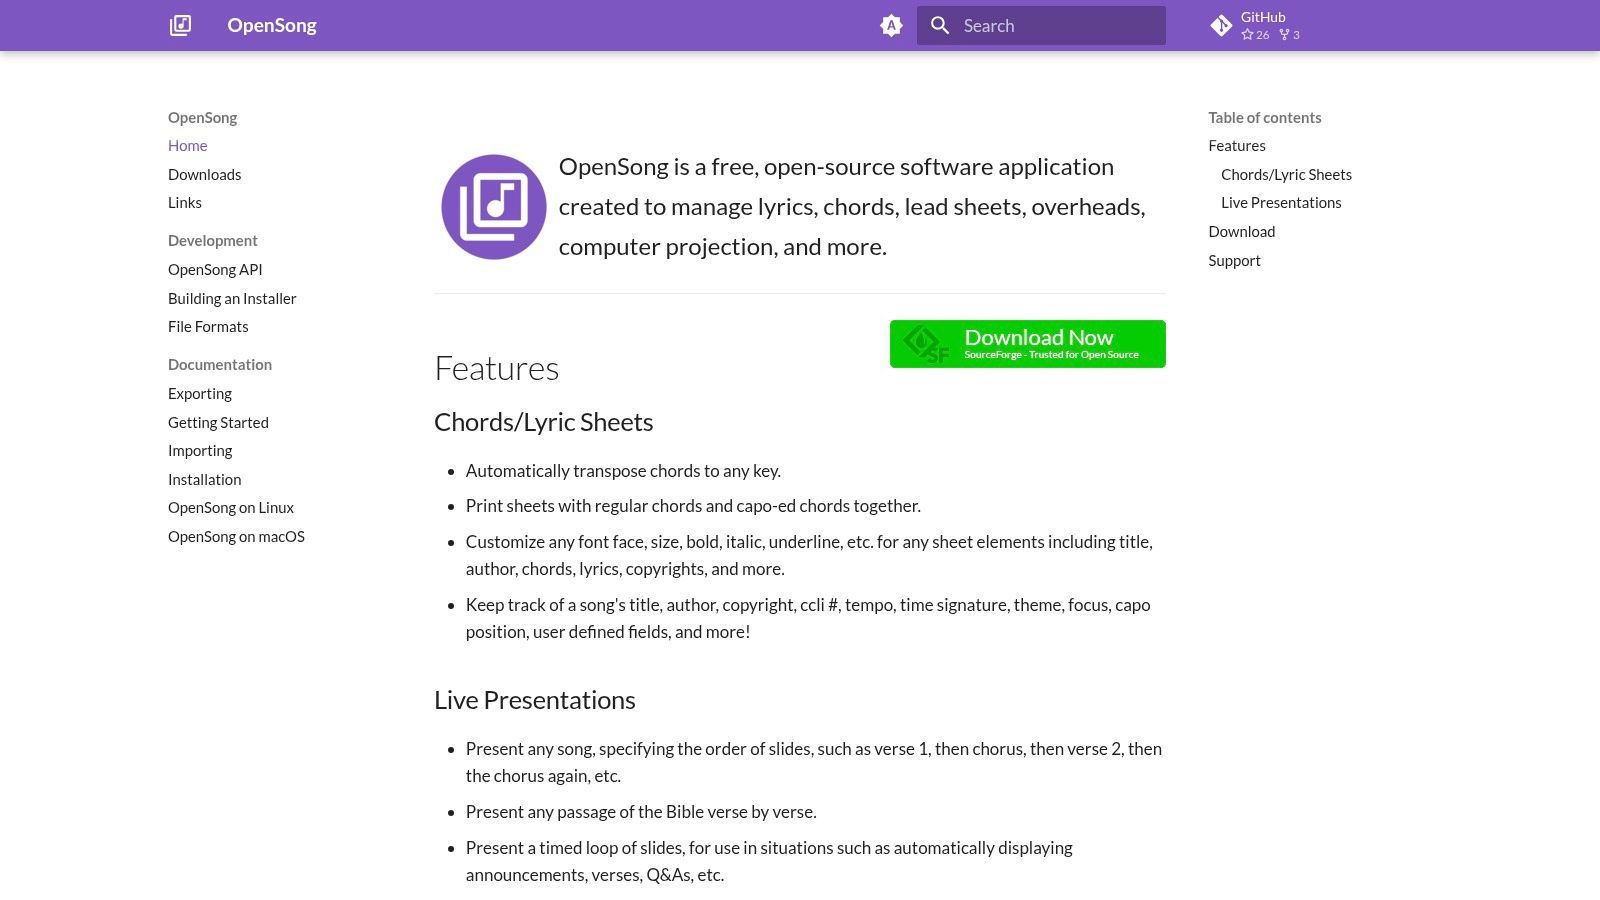The width and height of the screenshot is (1600, 900).
Task: Go to the Home sidebar link
Action: coord(188,146)
